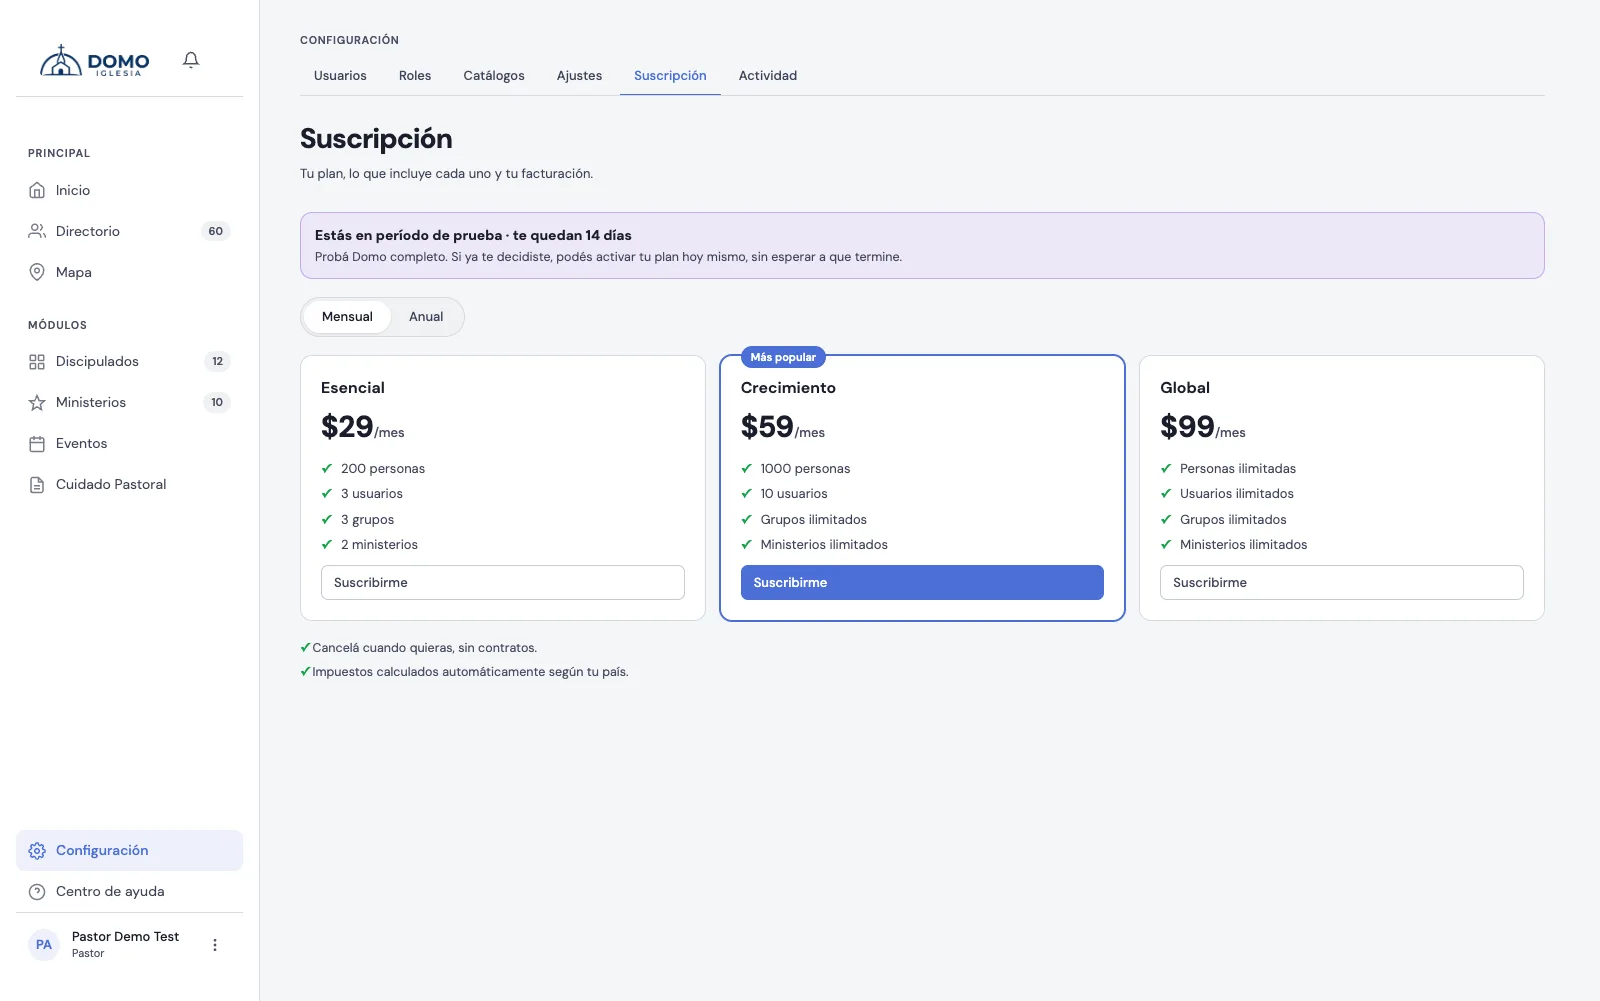The image size is (1600, 1001).
Task: Open Centro de ayuda question icon
Action: (37, 892)
